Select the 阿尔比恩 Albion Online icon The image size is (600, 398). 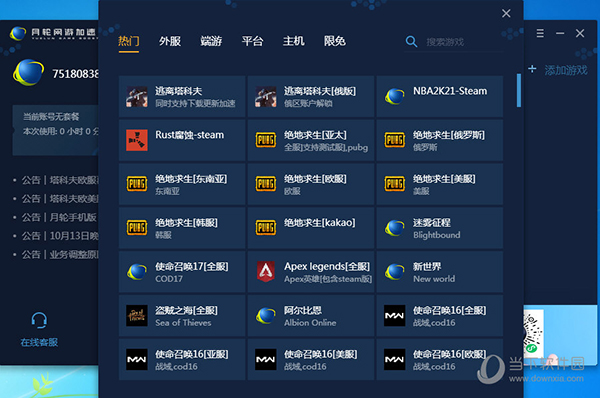(266, 316)
